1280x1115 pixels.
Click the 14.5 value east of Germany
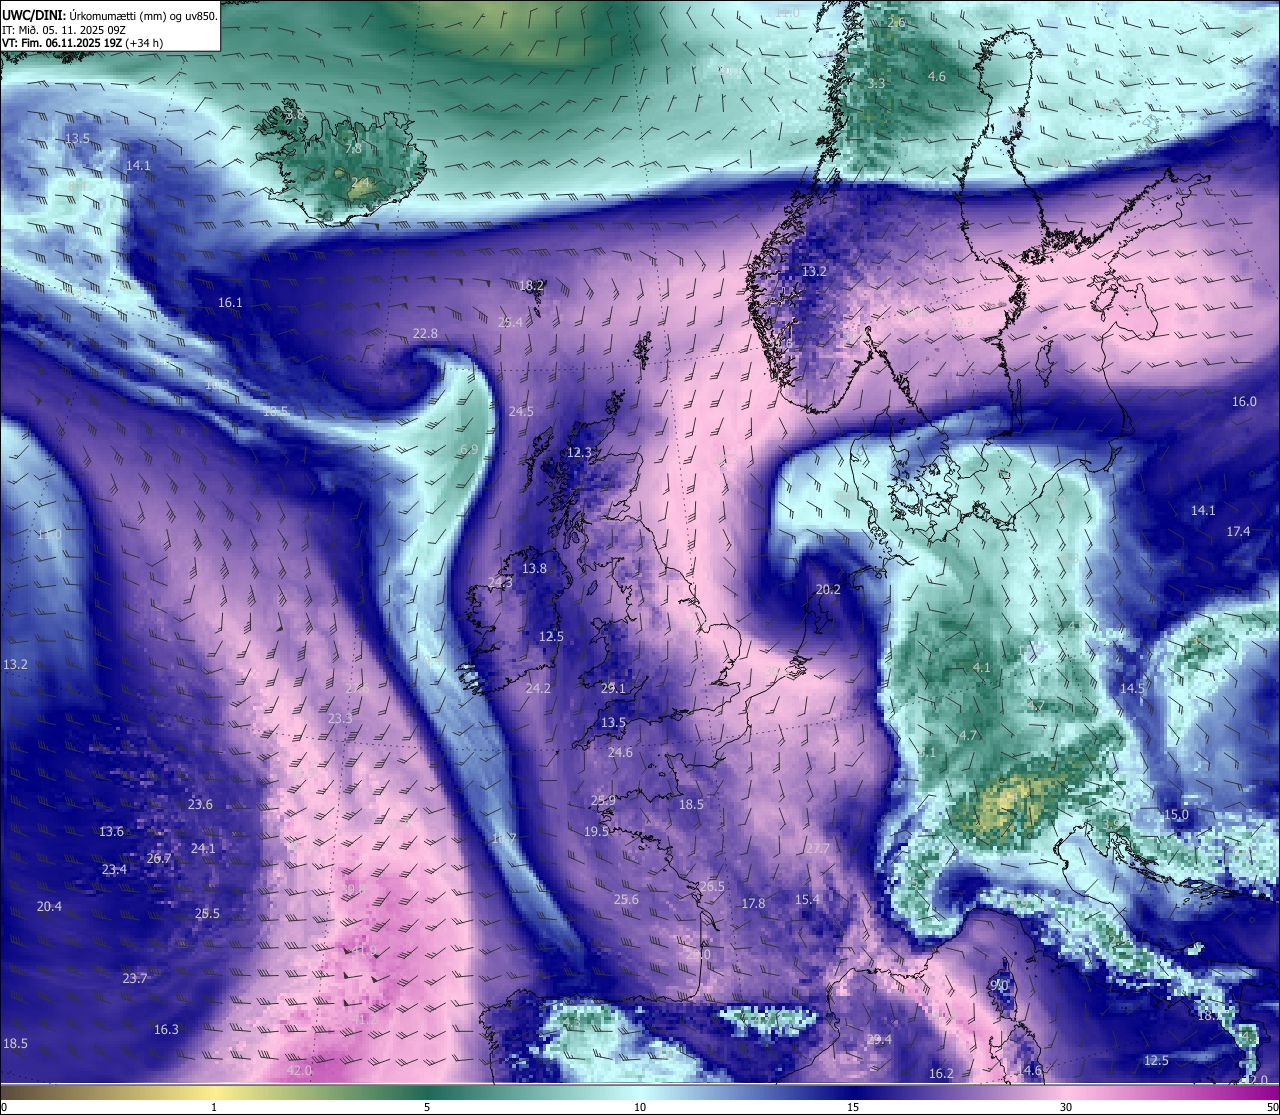click(1132, 688)
